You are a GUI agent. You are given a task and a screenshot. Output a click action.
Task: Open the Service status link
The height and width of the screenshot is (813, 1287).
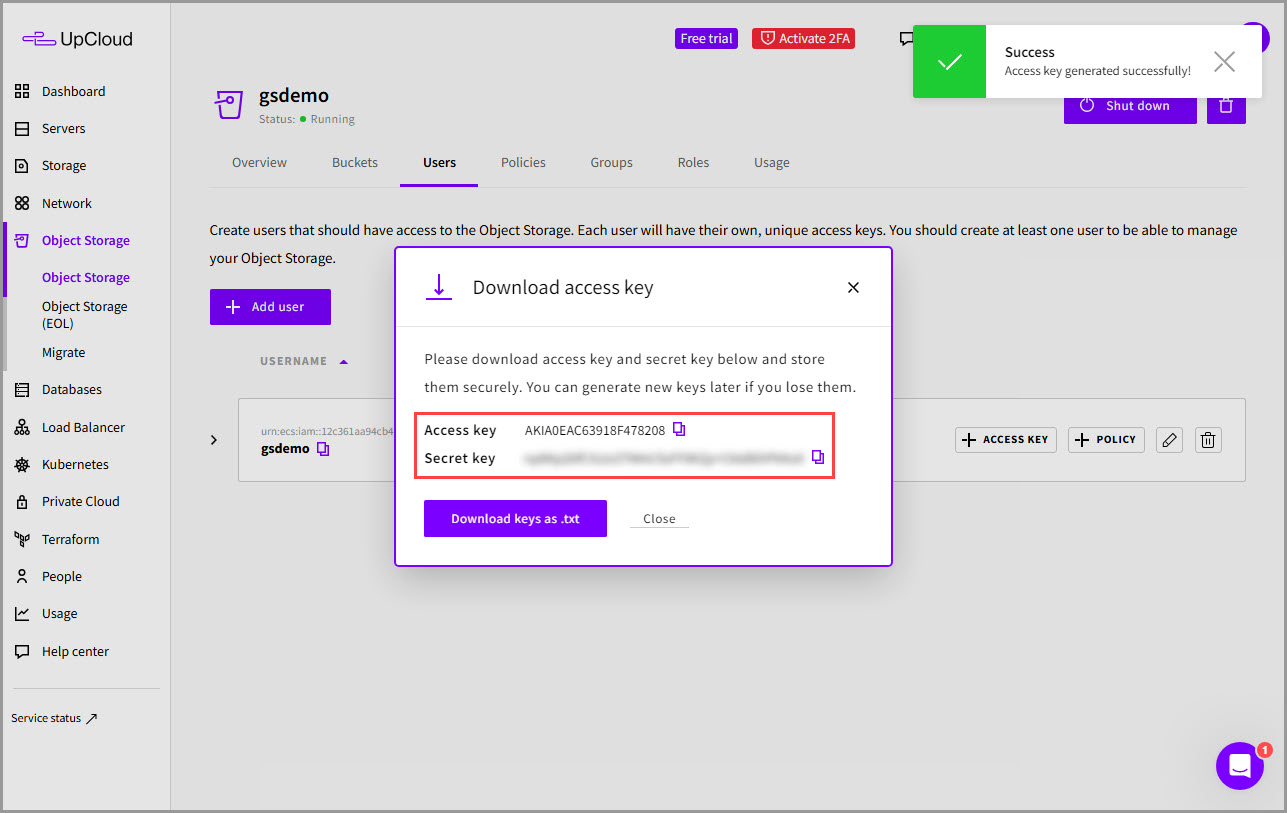coord(54,718)
